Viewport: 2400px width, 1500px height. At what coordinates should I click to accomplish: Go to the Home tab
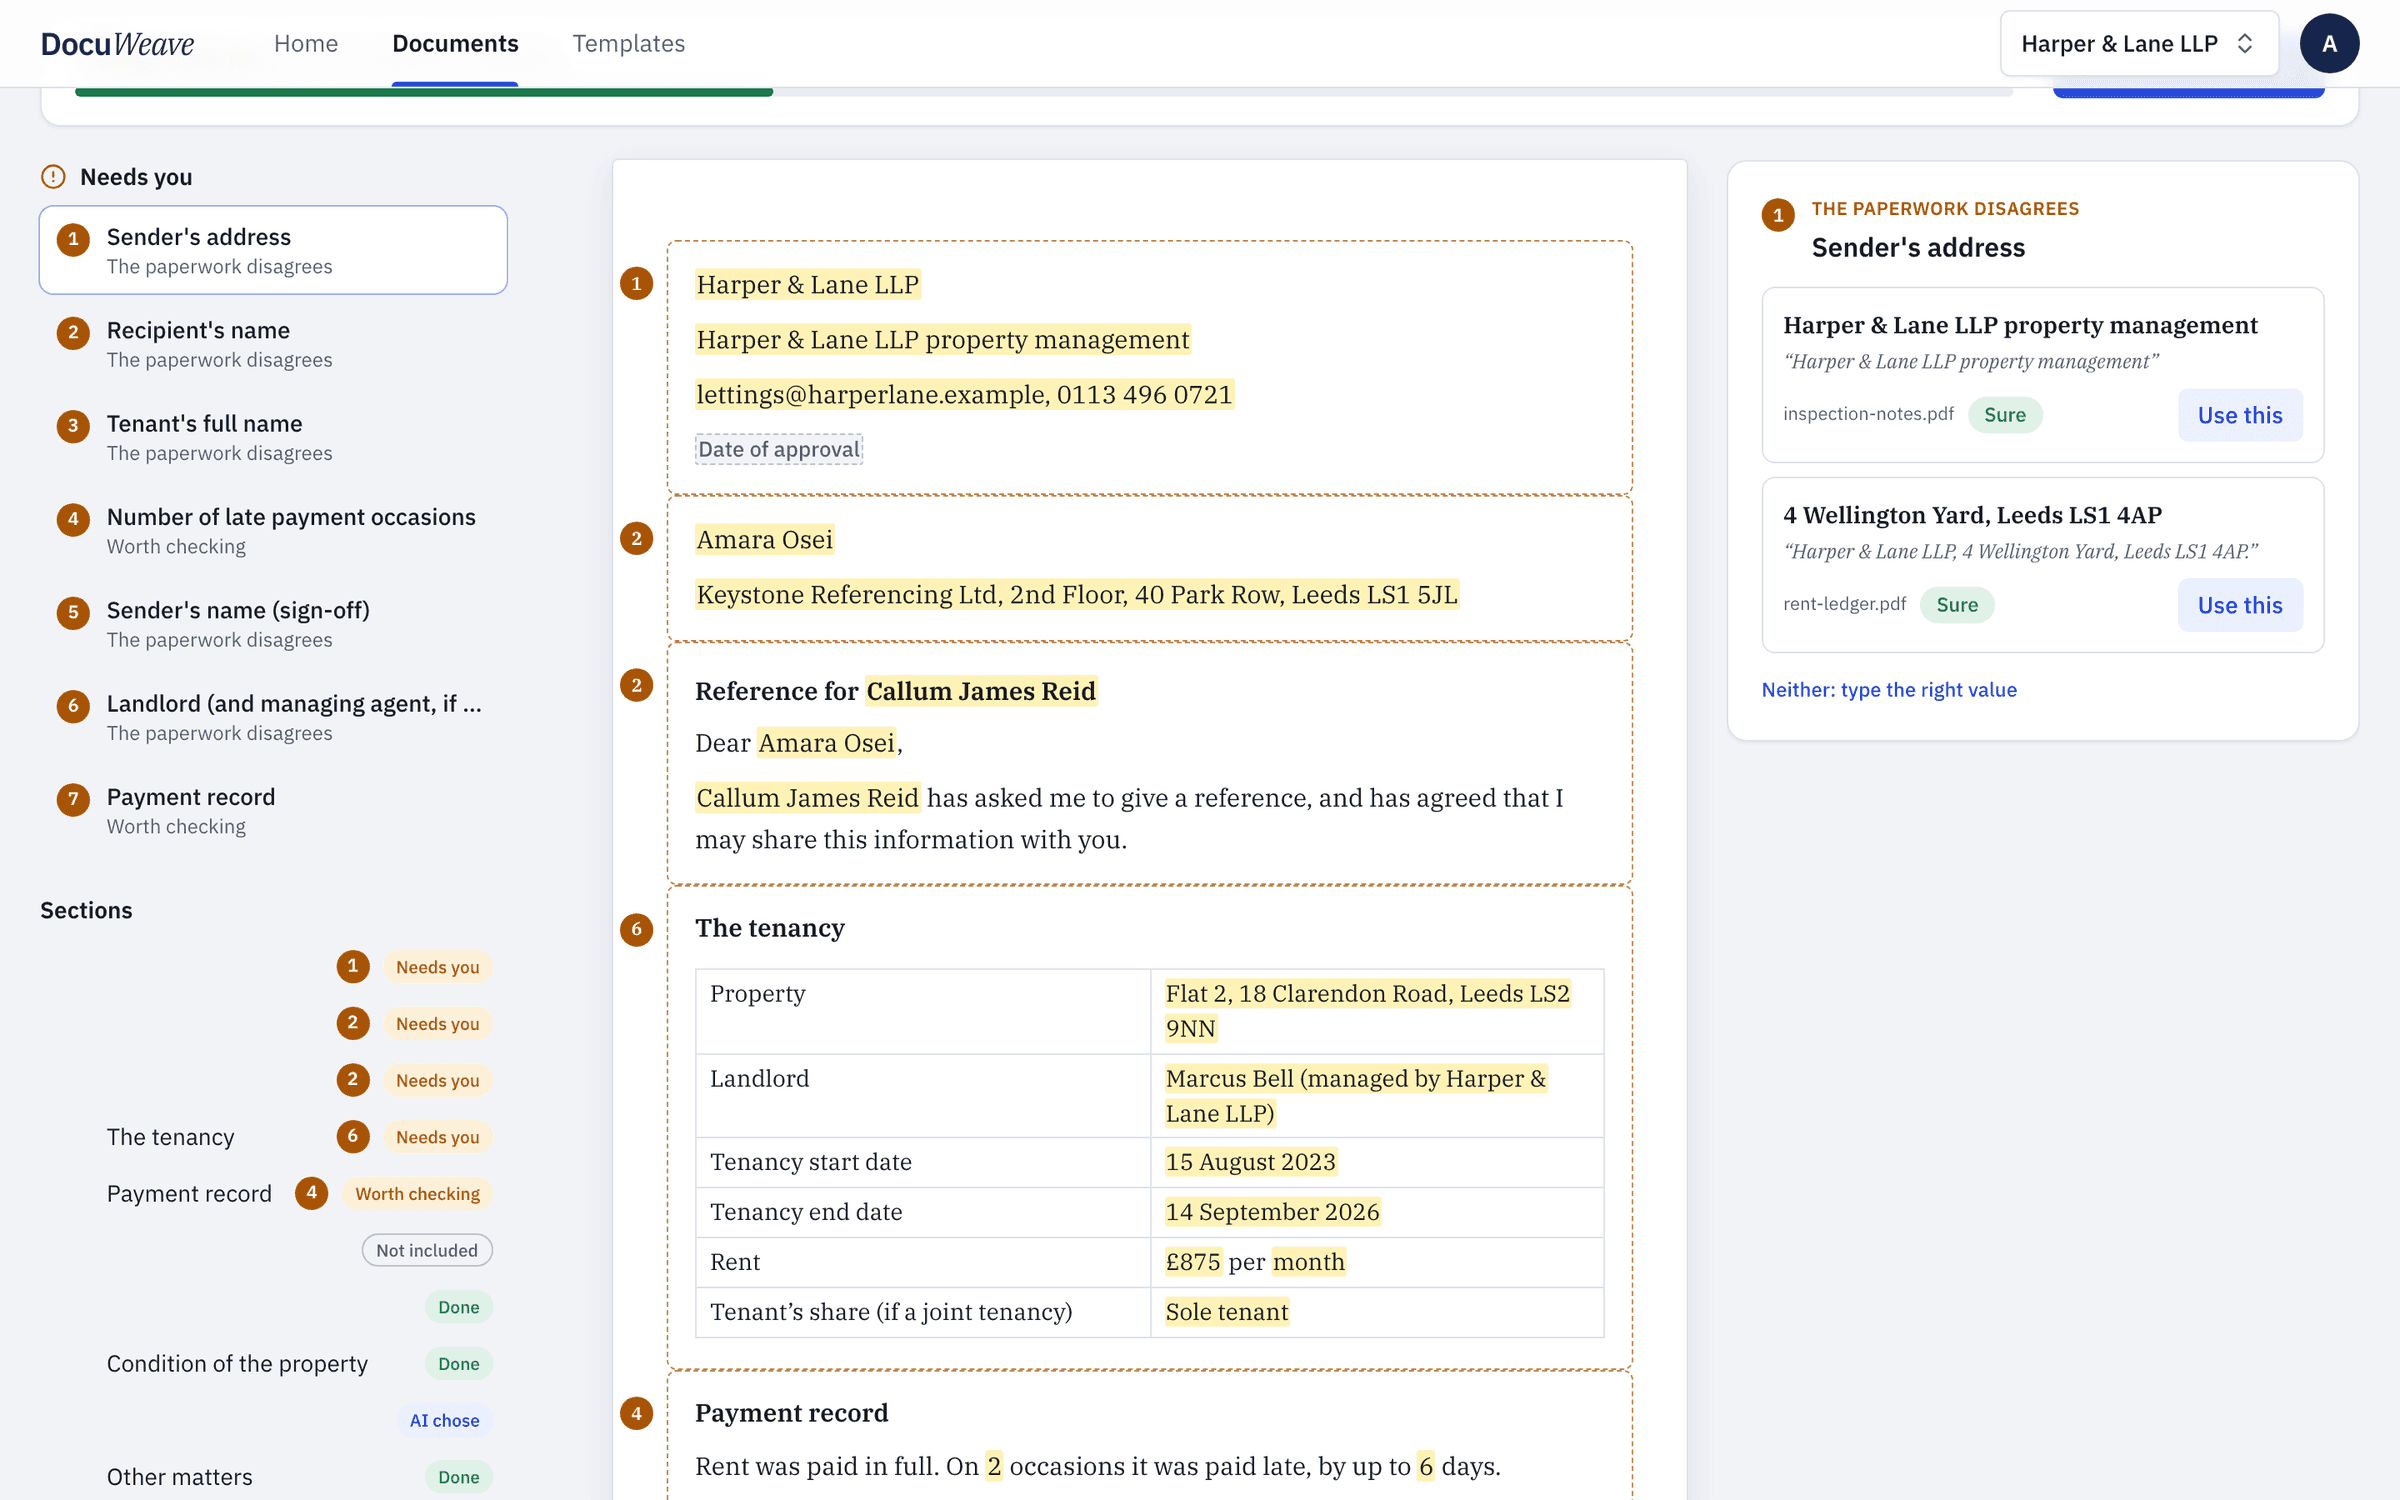pyautogui.click(x=306, y=43)
